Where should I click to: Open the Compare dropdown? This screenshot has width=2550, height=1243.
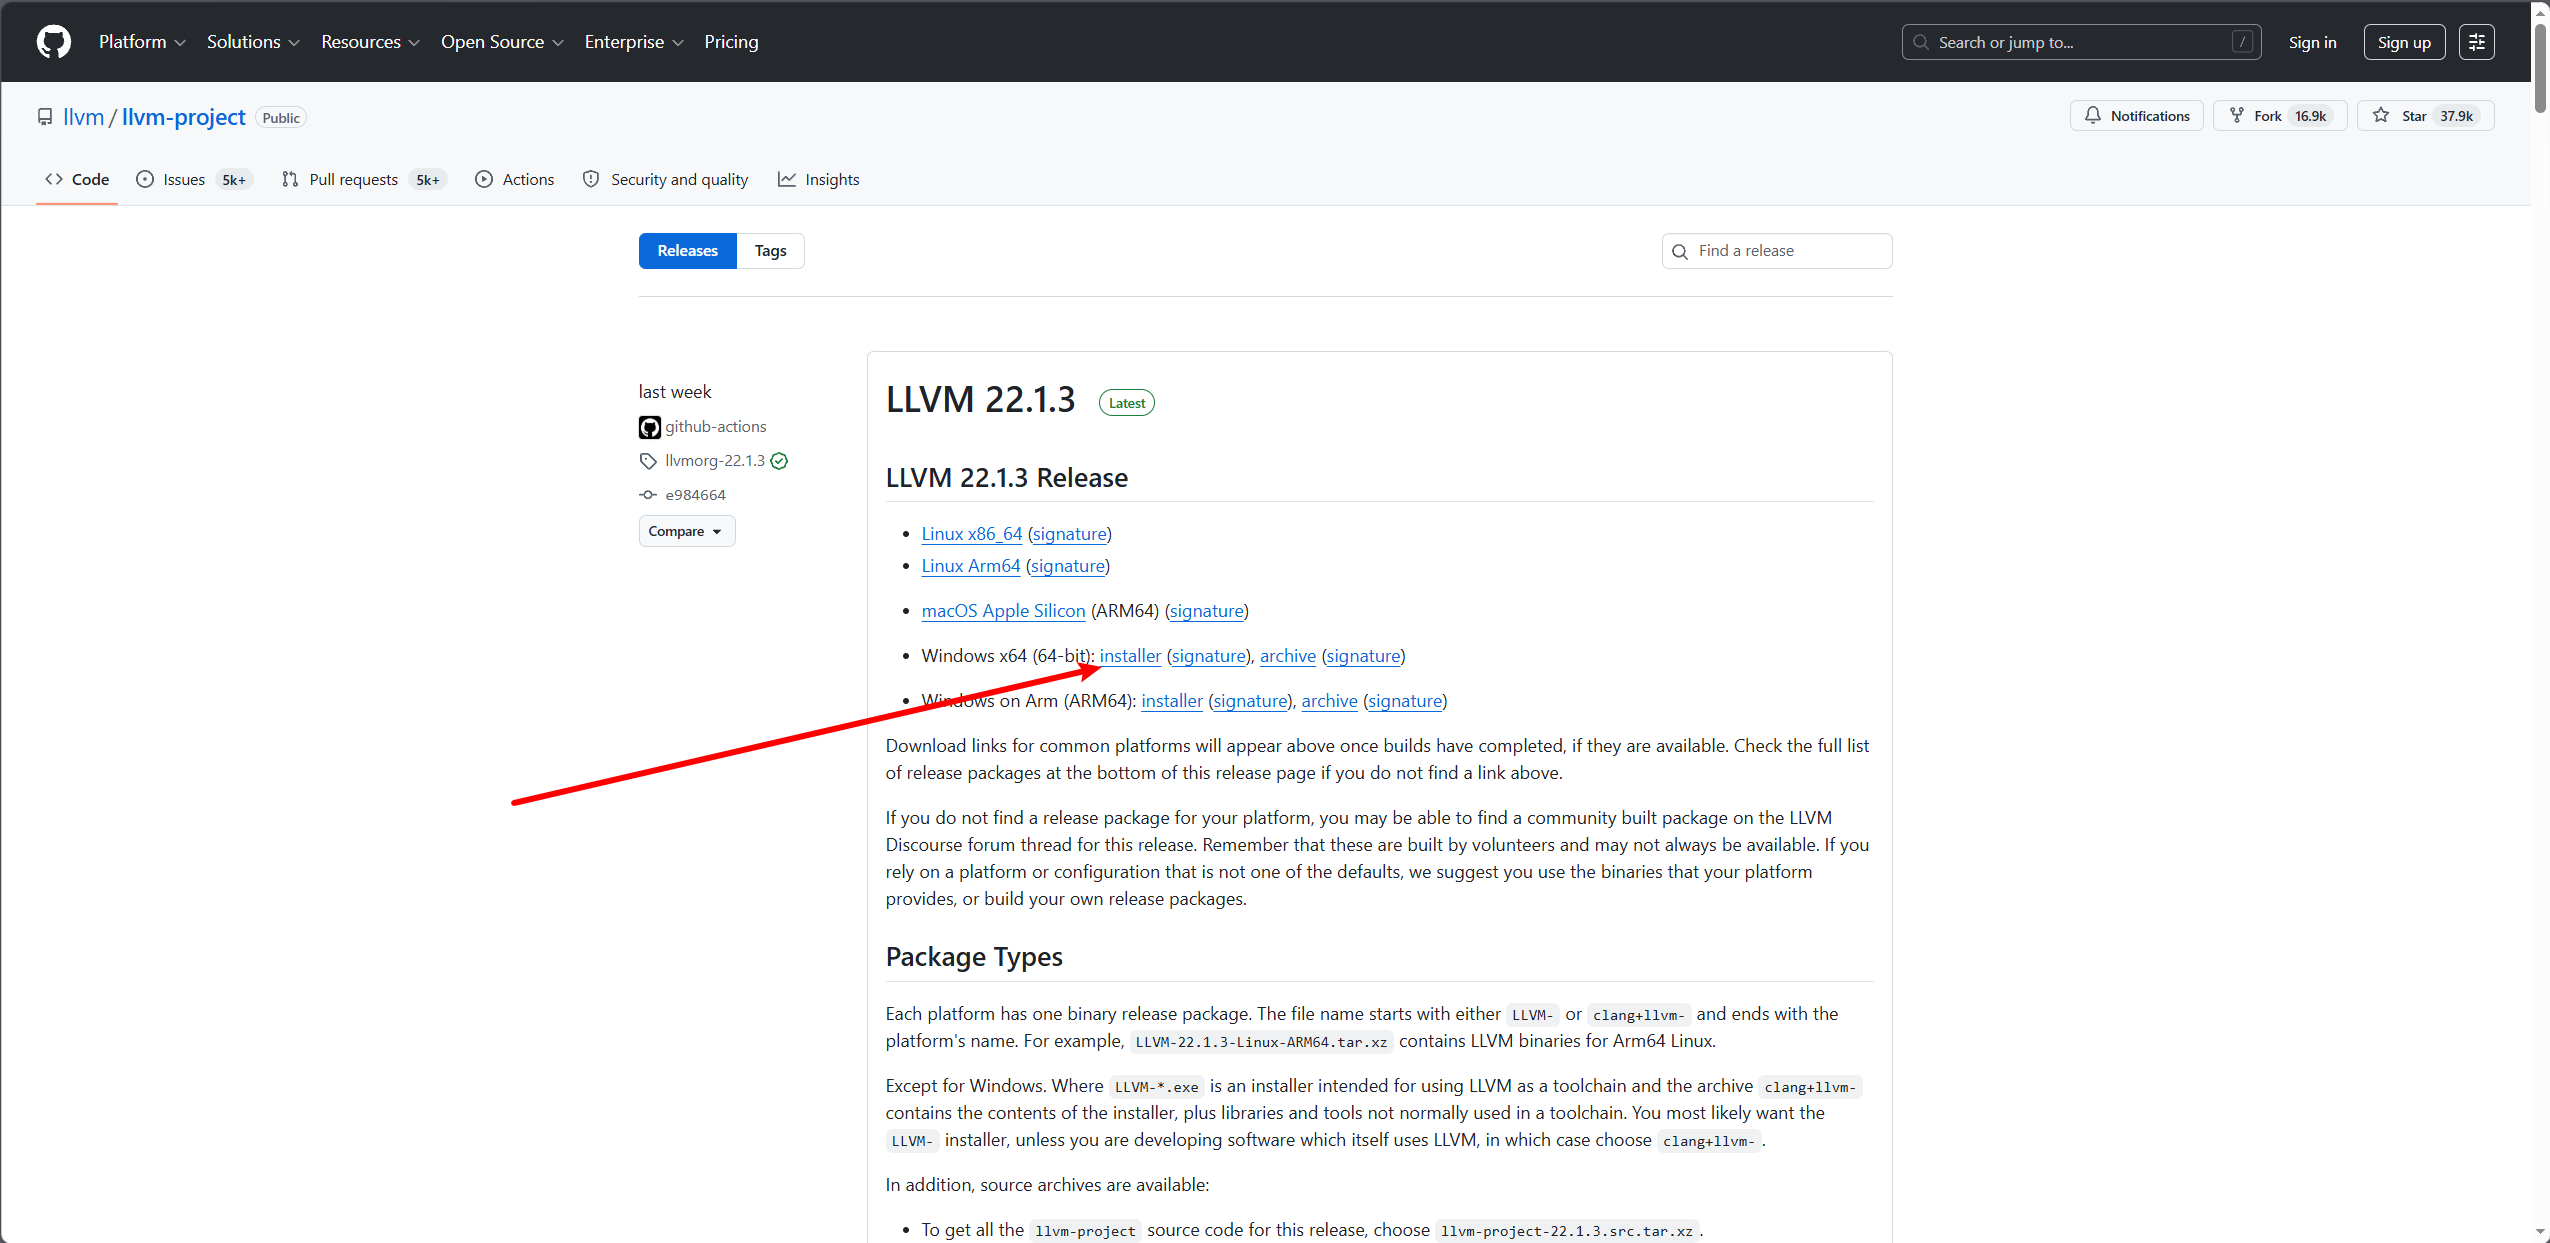(686, 531)
